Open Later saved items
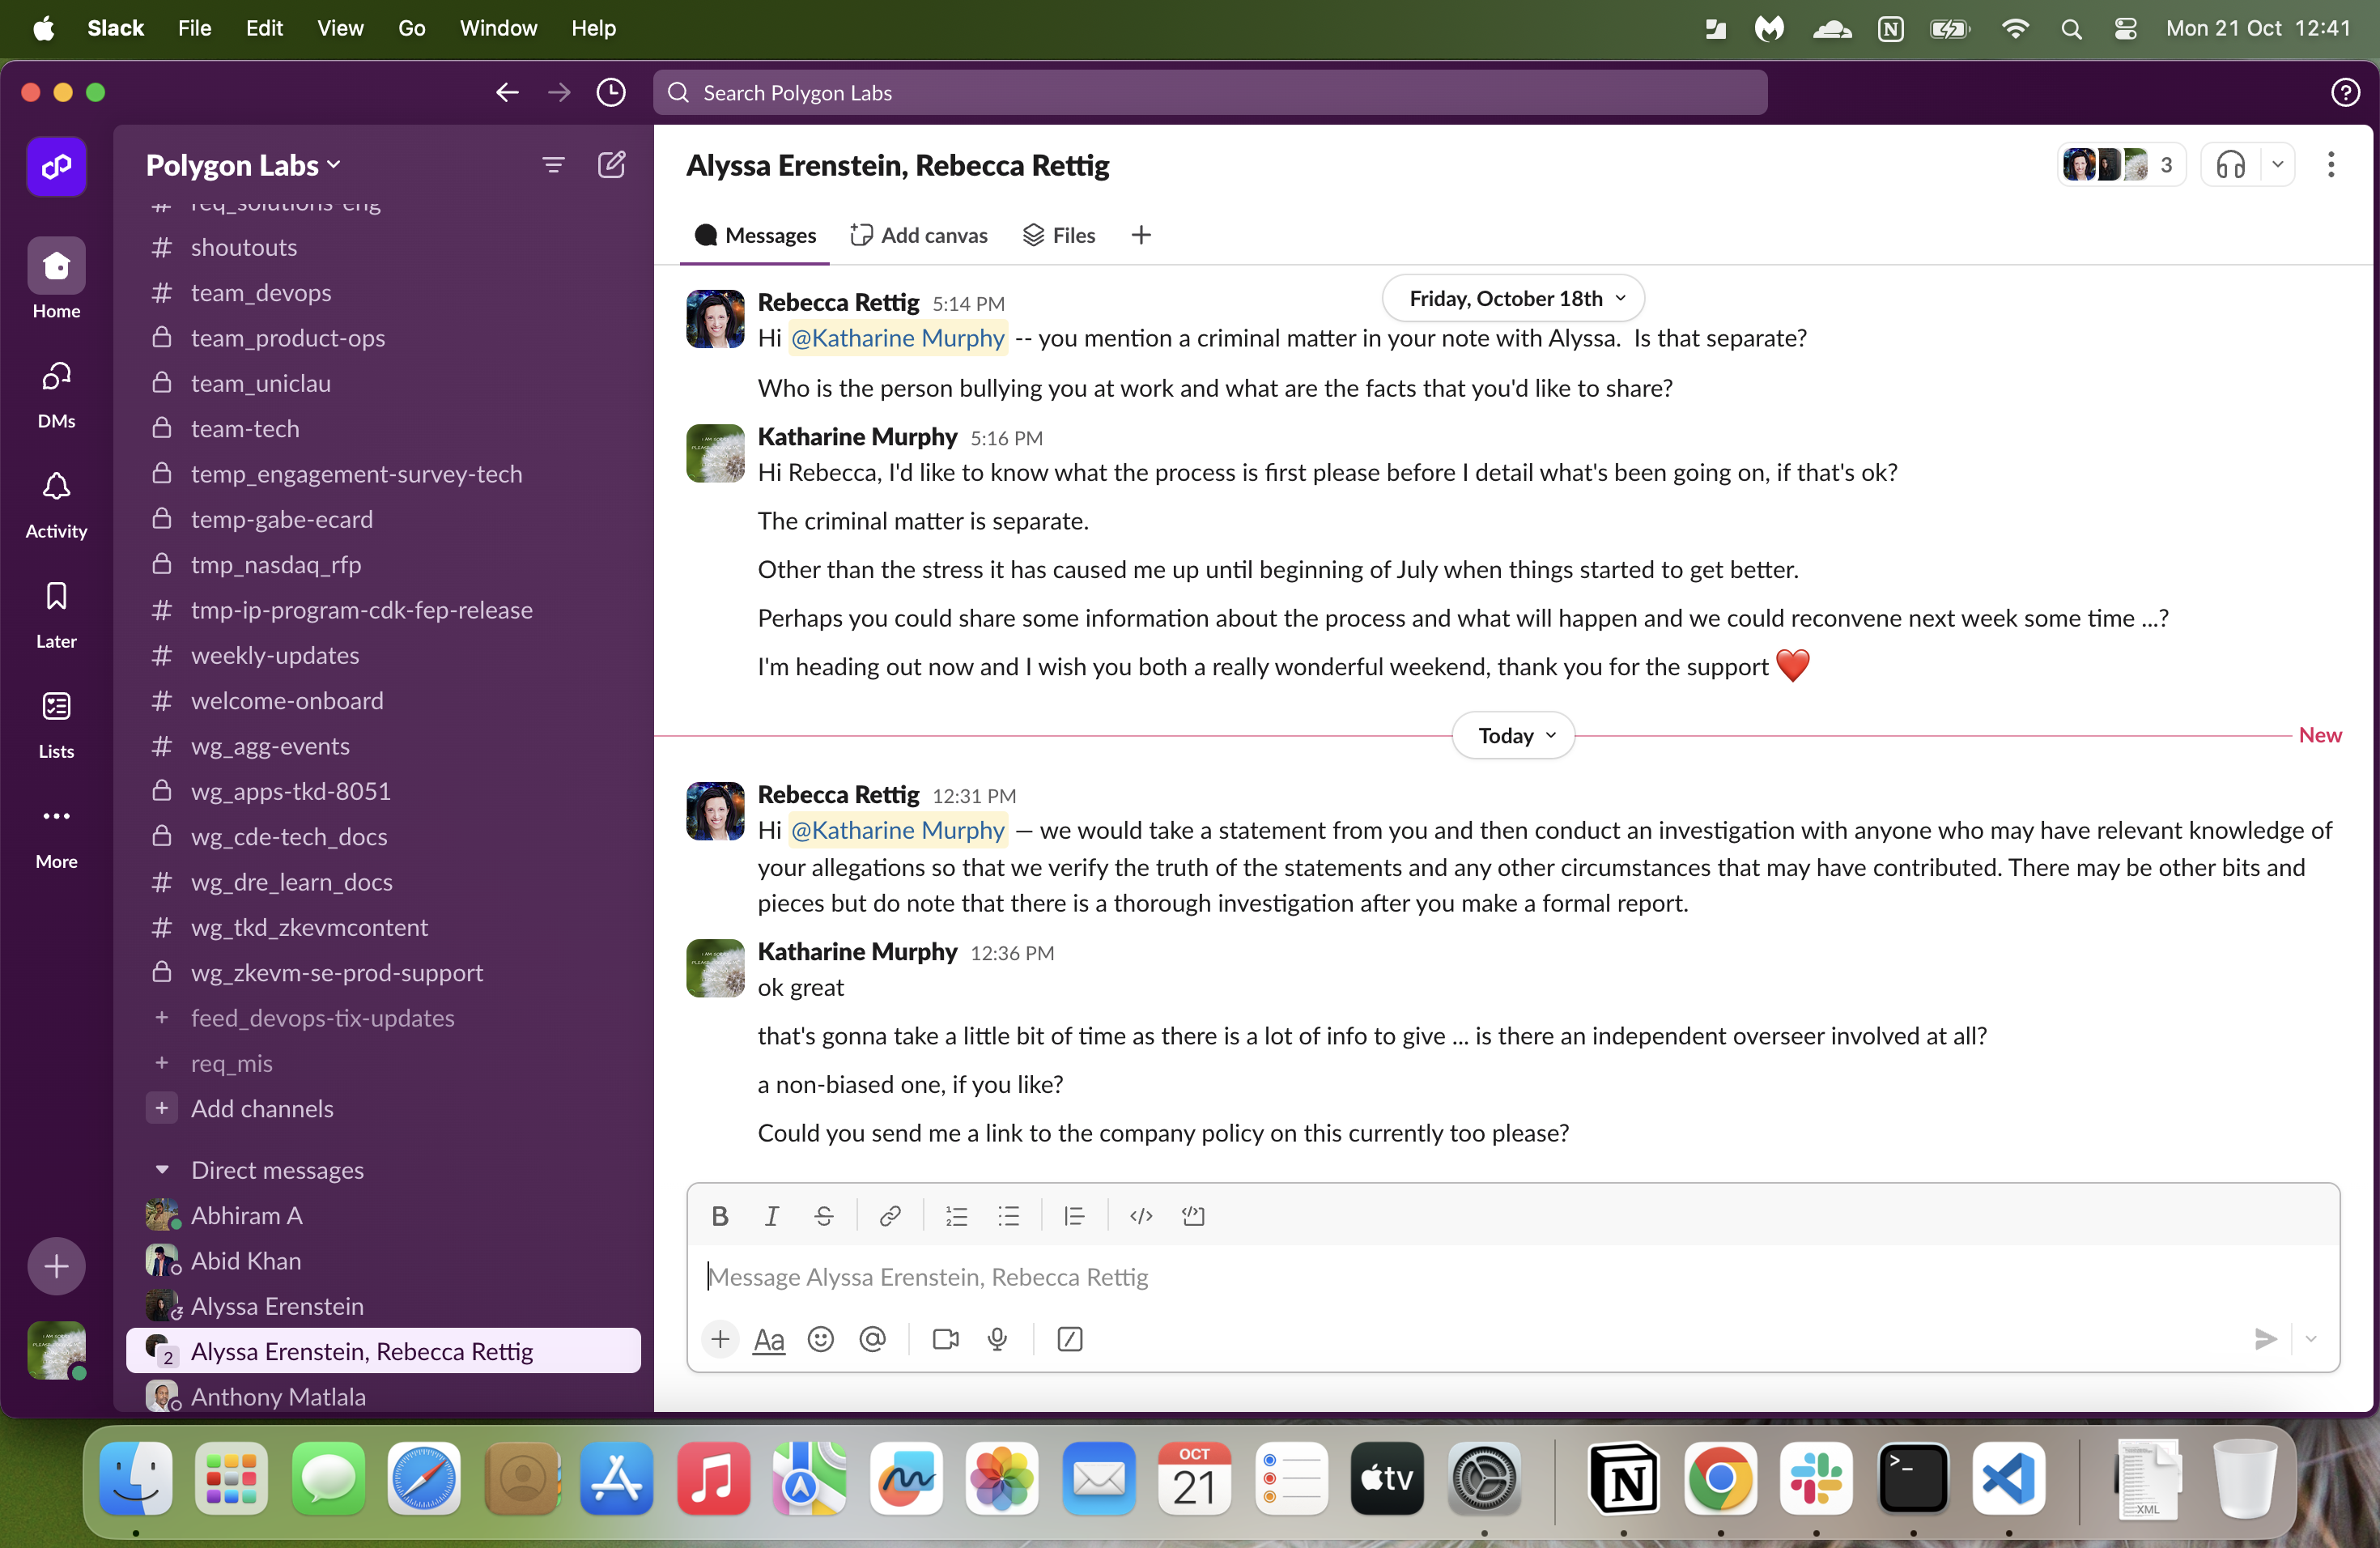The width and height of the screenshot is (2380, 1548). (57, 614)
